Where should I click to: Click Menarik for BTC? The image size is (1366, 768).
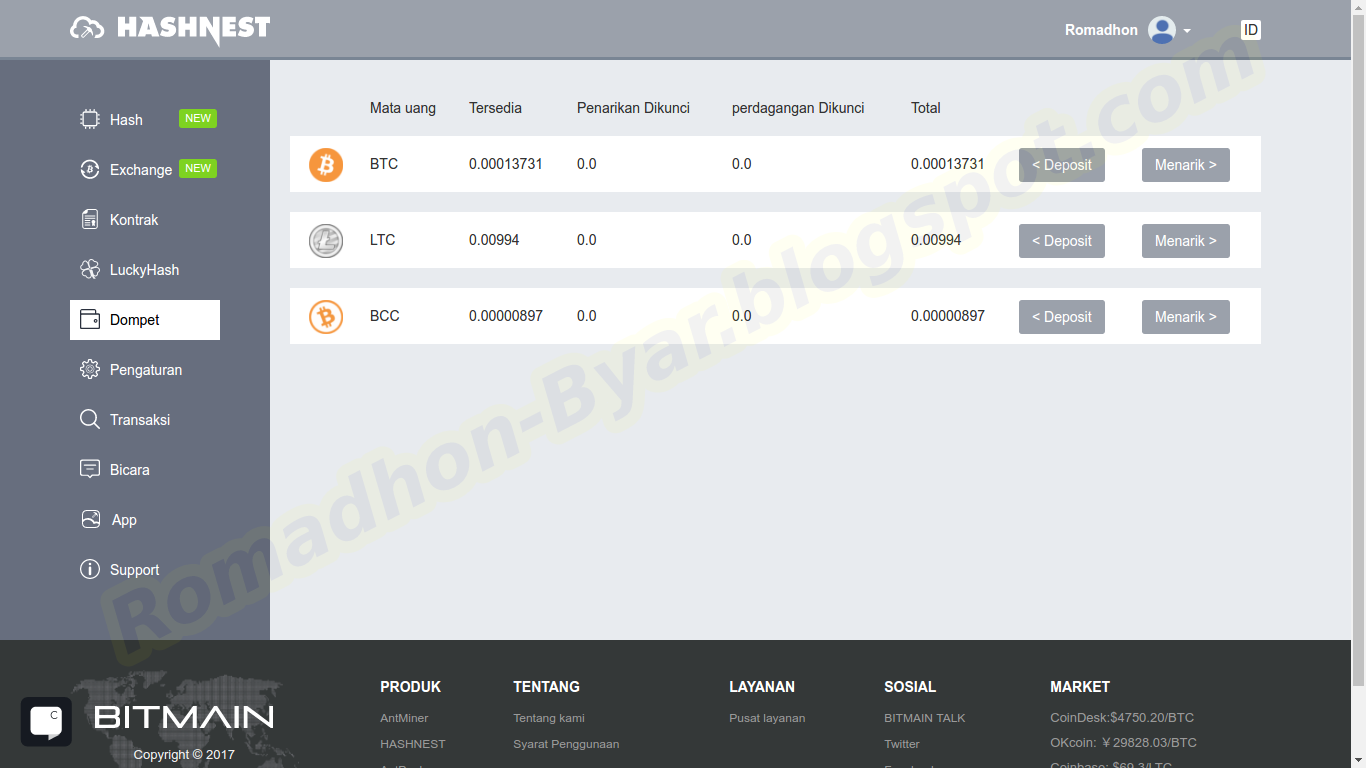pyautogui.click(x=1186, y=165)
